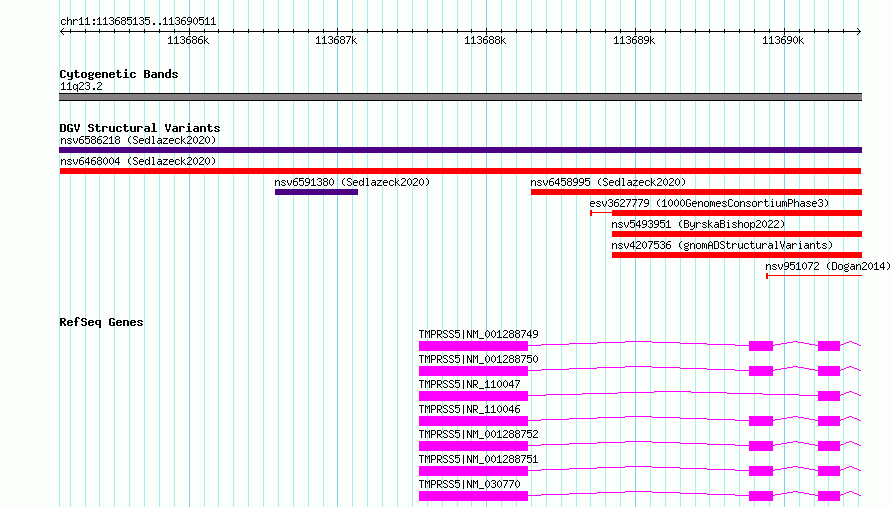890x507 pixels.
Task: Click the TMPRSS5|NM_001288752 transcript label
Action: [x=478, y=434]
